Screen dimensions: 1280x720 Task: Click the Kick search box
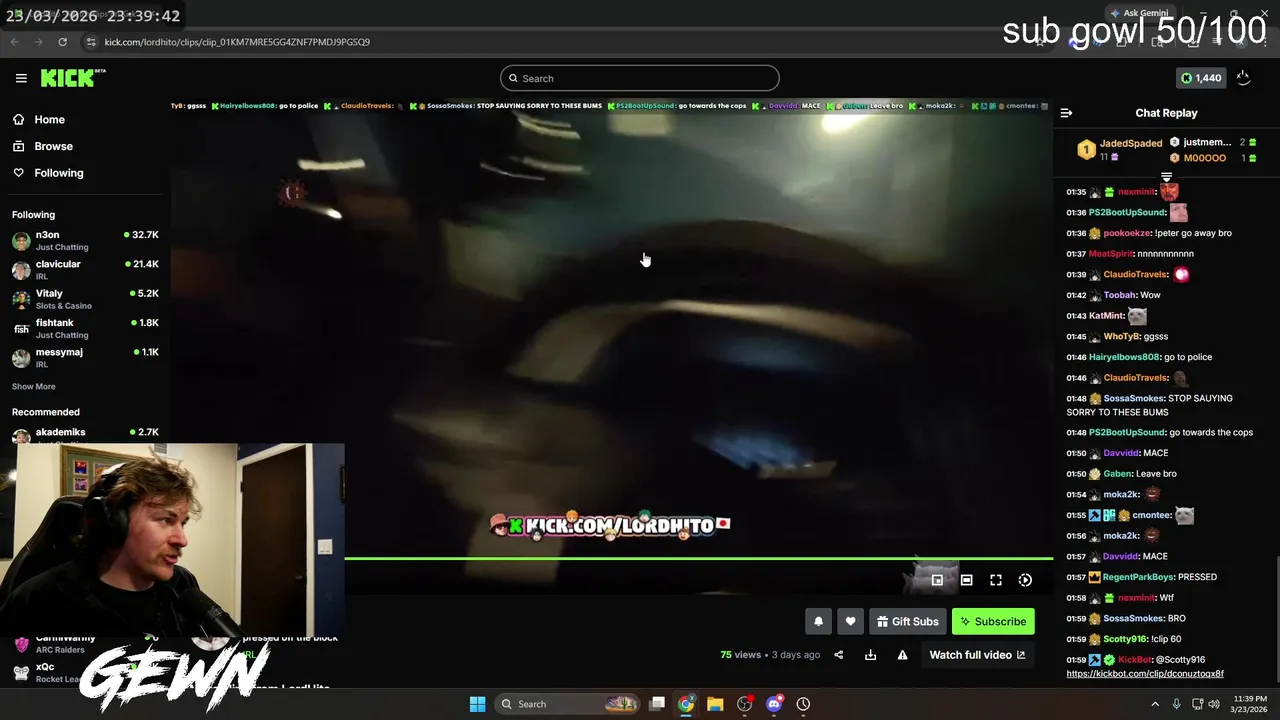point(640,78)
